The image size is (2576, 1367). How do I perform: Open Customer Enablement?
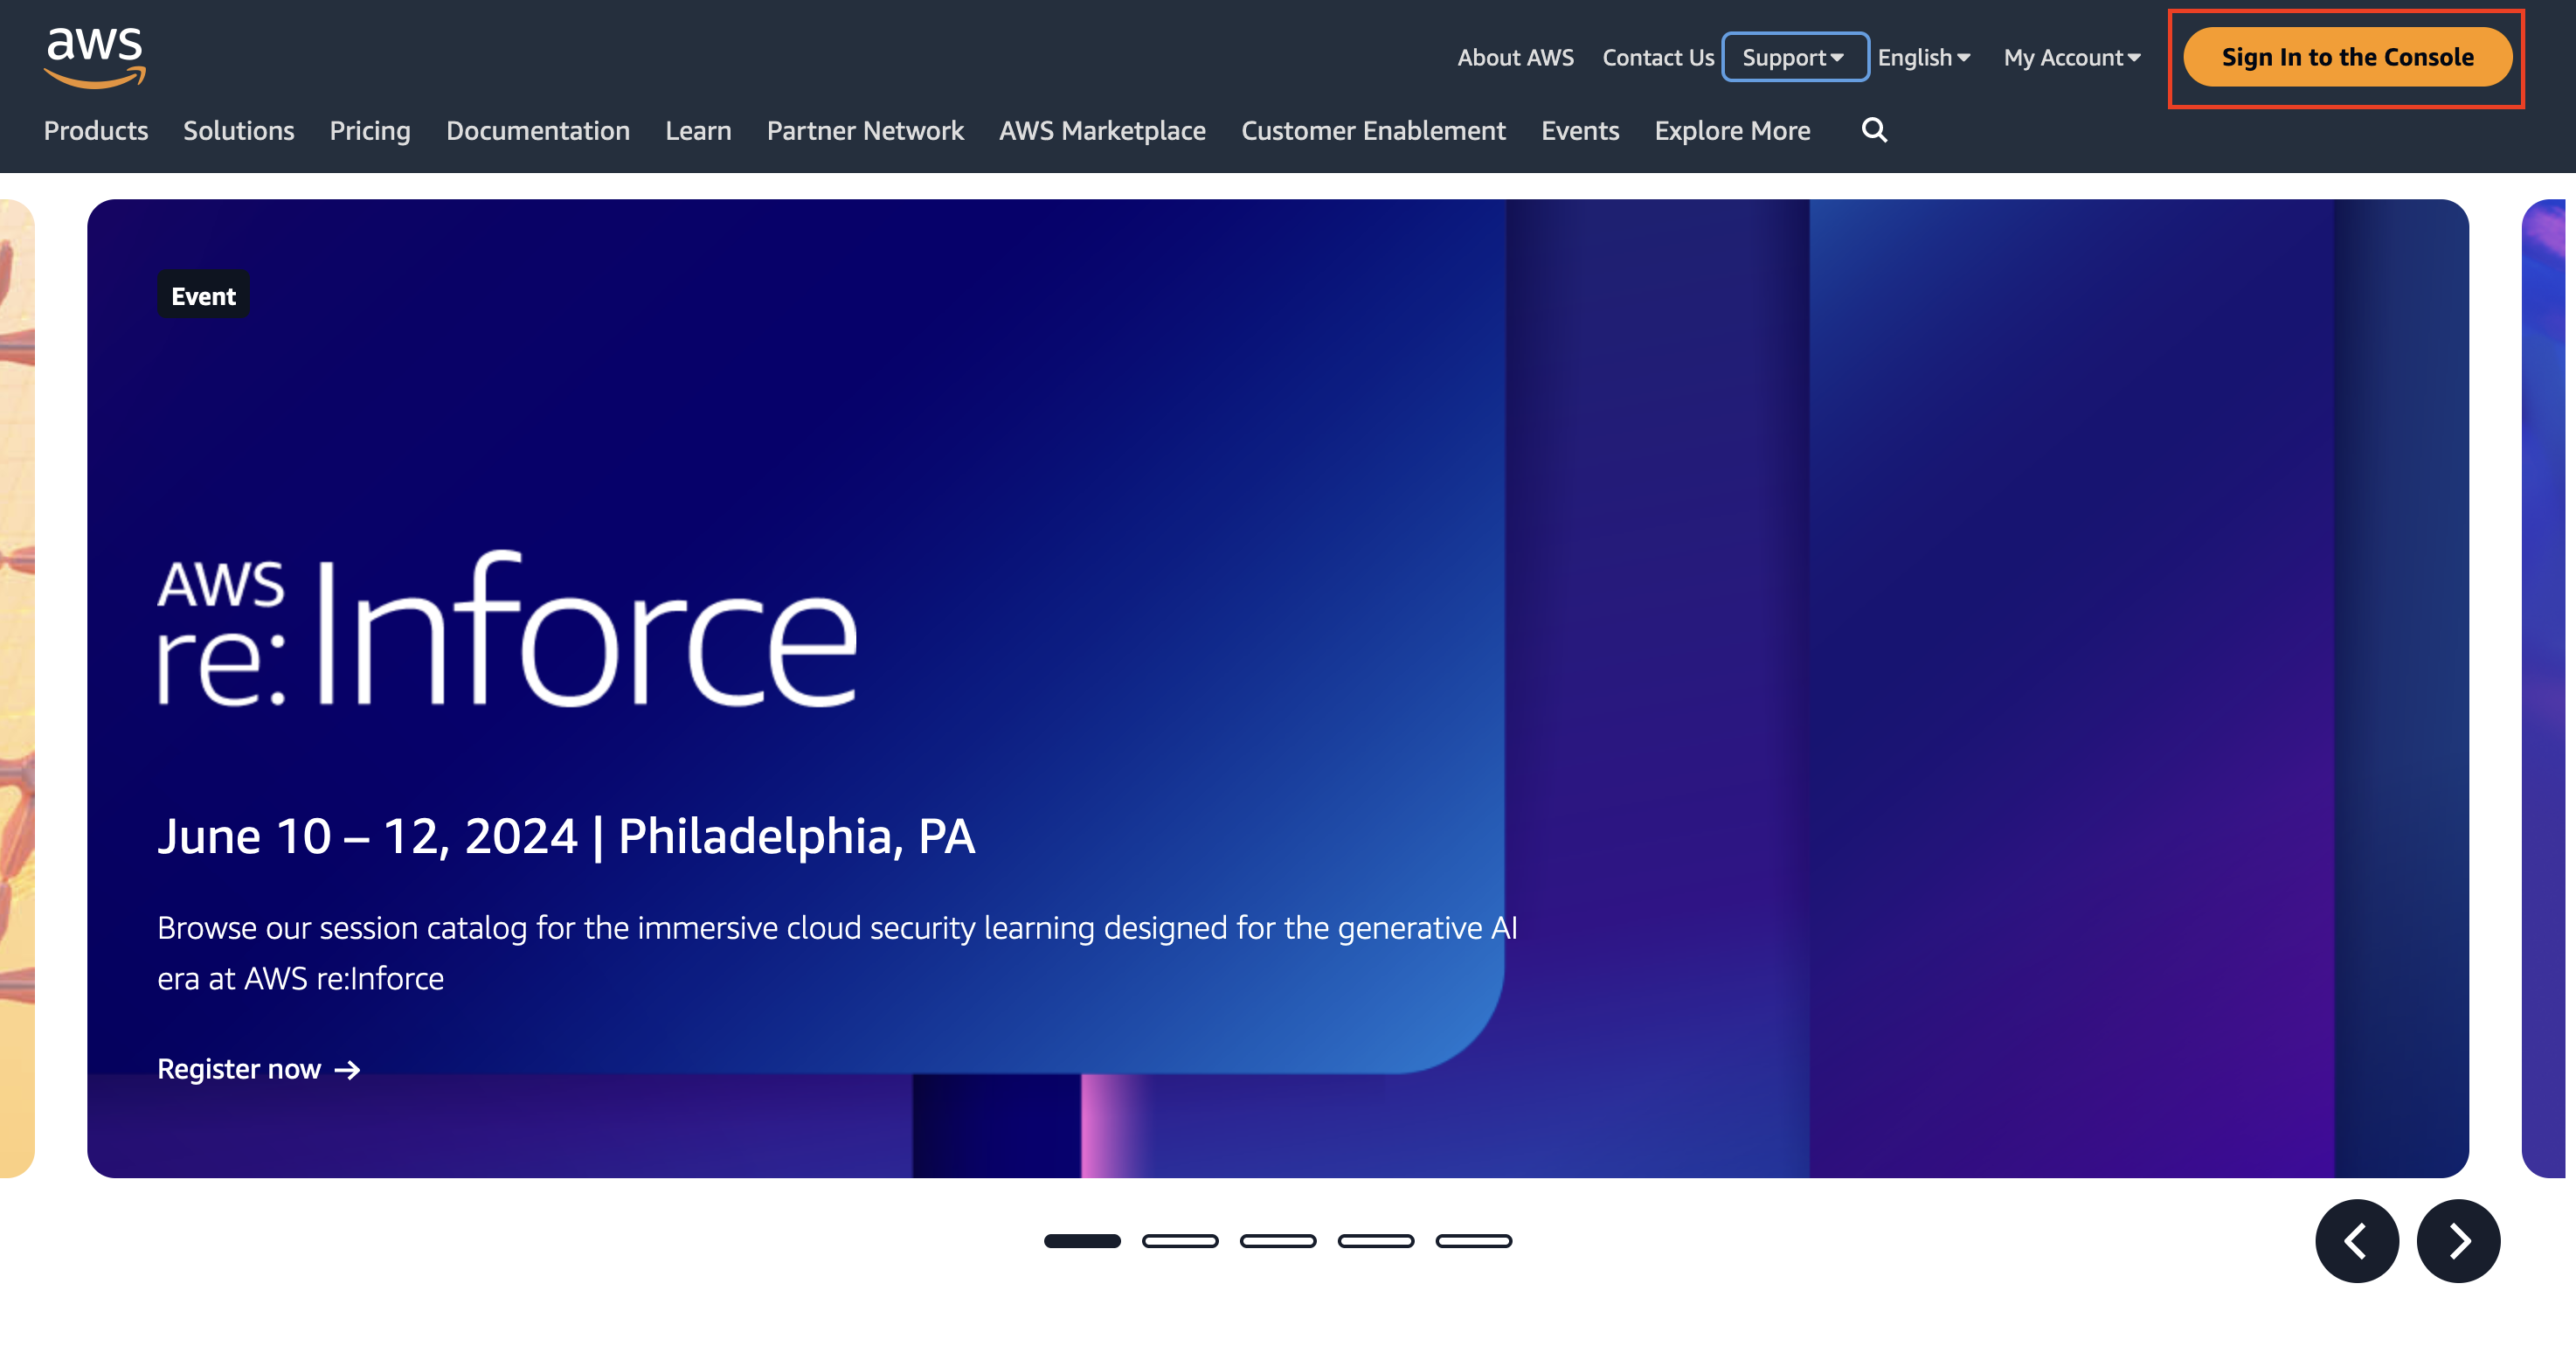point(1372,130)
